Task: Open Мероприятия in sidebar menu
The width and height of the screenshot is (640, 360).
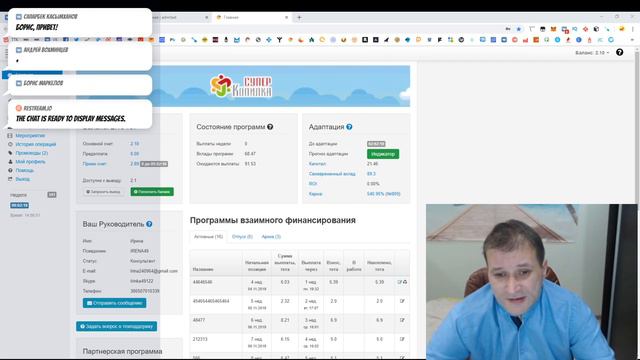Action: [30, 136]
